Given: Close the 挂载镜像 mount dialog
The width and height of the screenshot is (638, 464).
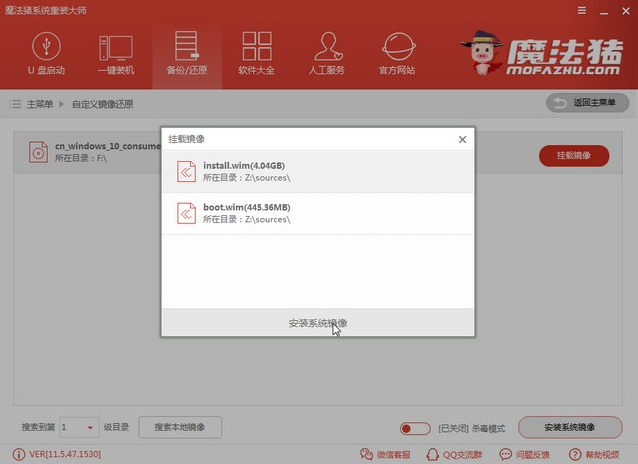Looking at the screenshot, I should pyautogui.click(x=461, y=139).
